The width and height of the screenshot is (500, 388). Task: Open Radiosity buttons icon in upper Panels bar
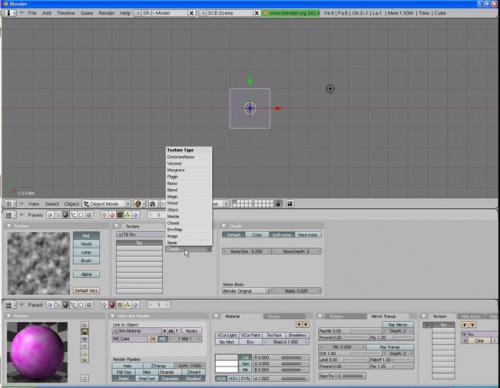128,215
